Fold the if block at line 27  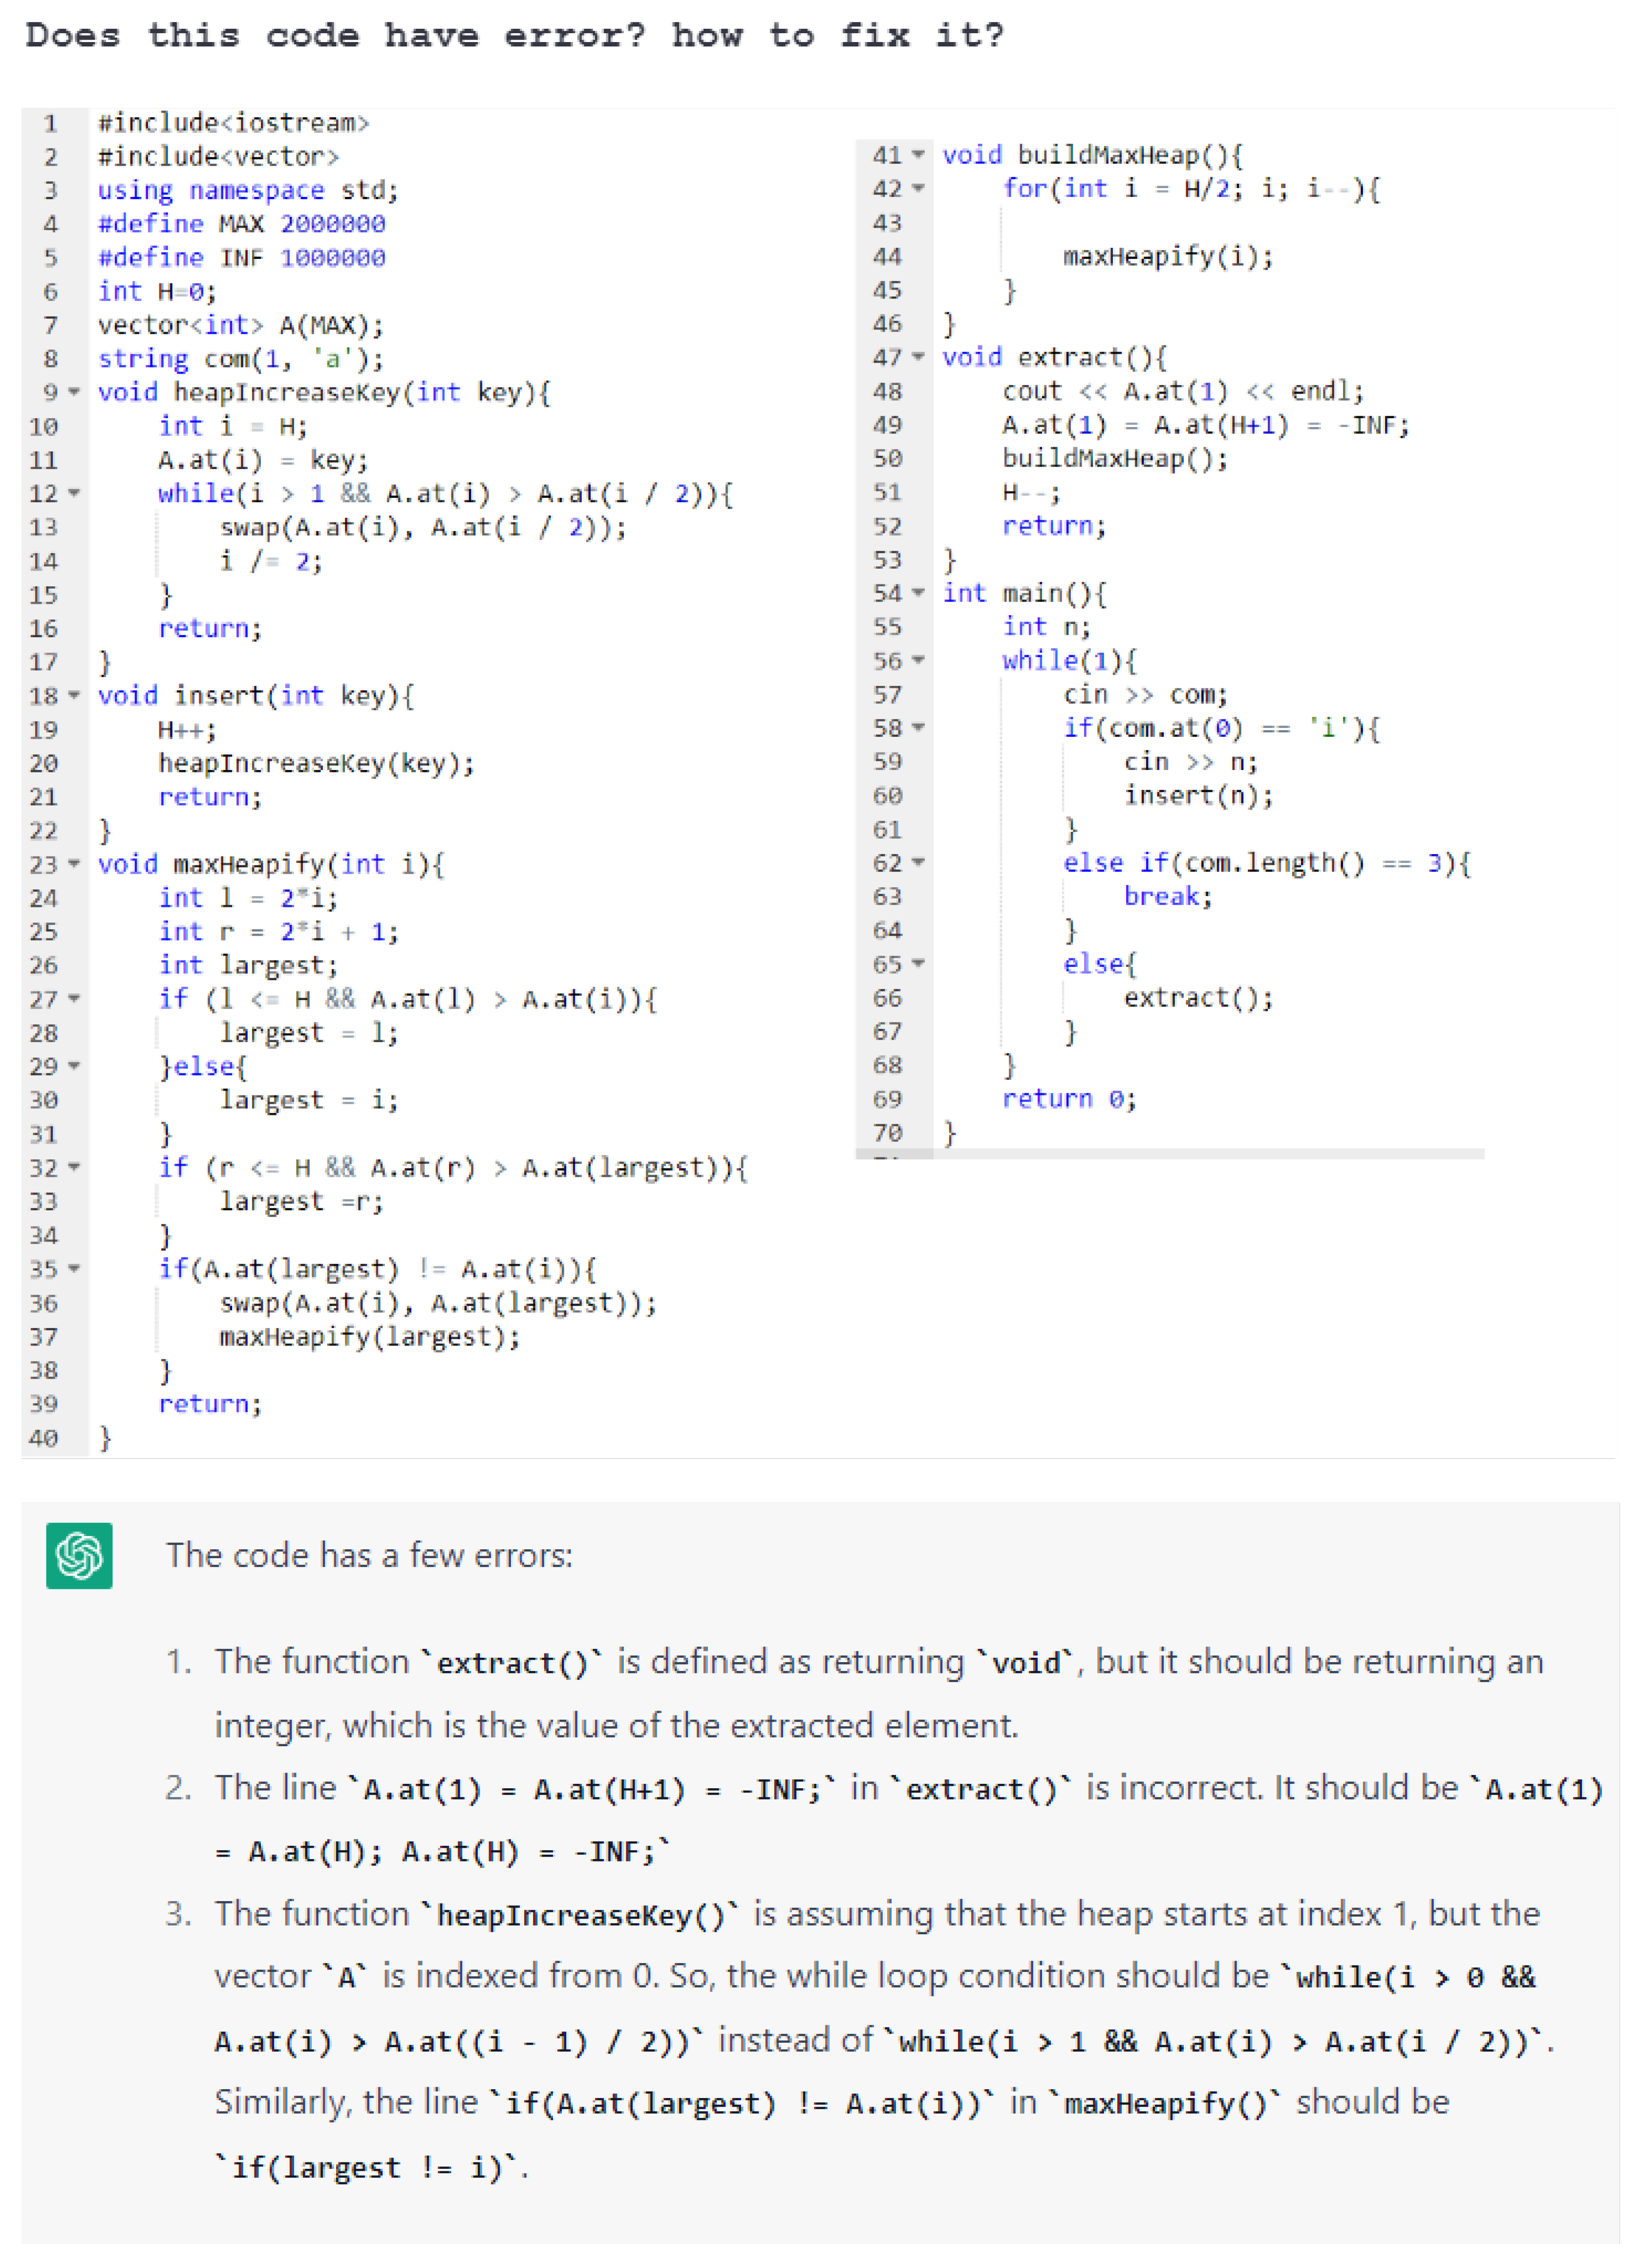tap(74, 998)
